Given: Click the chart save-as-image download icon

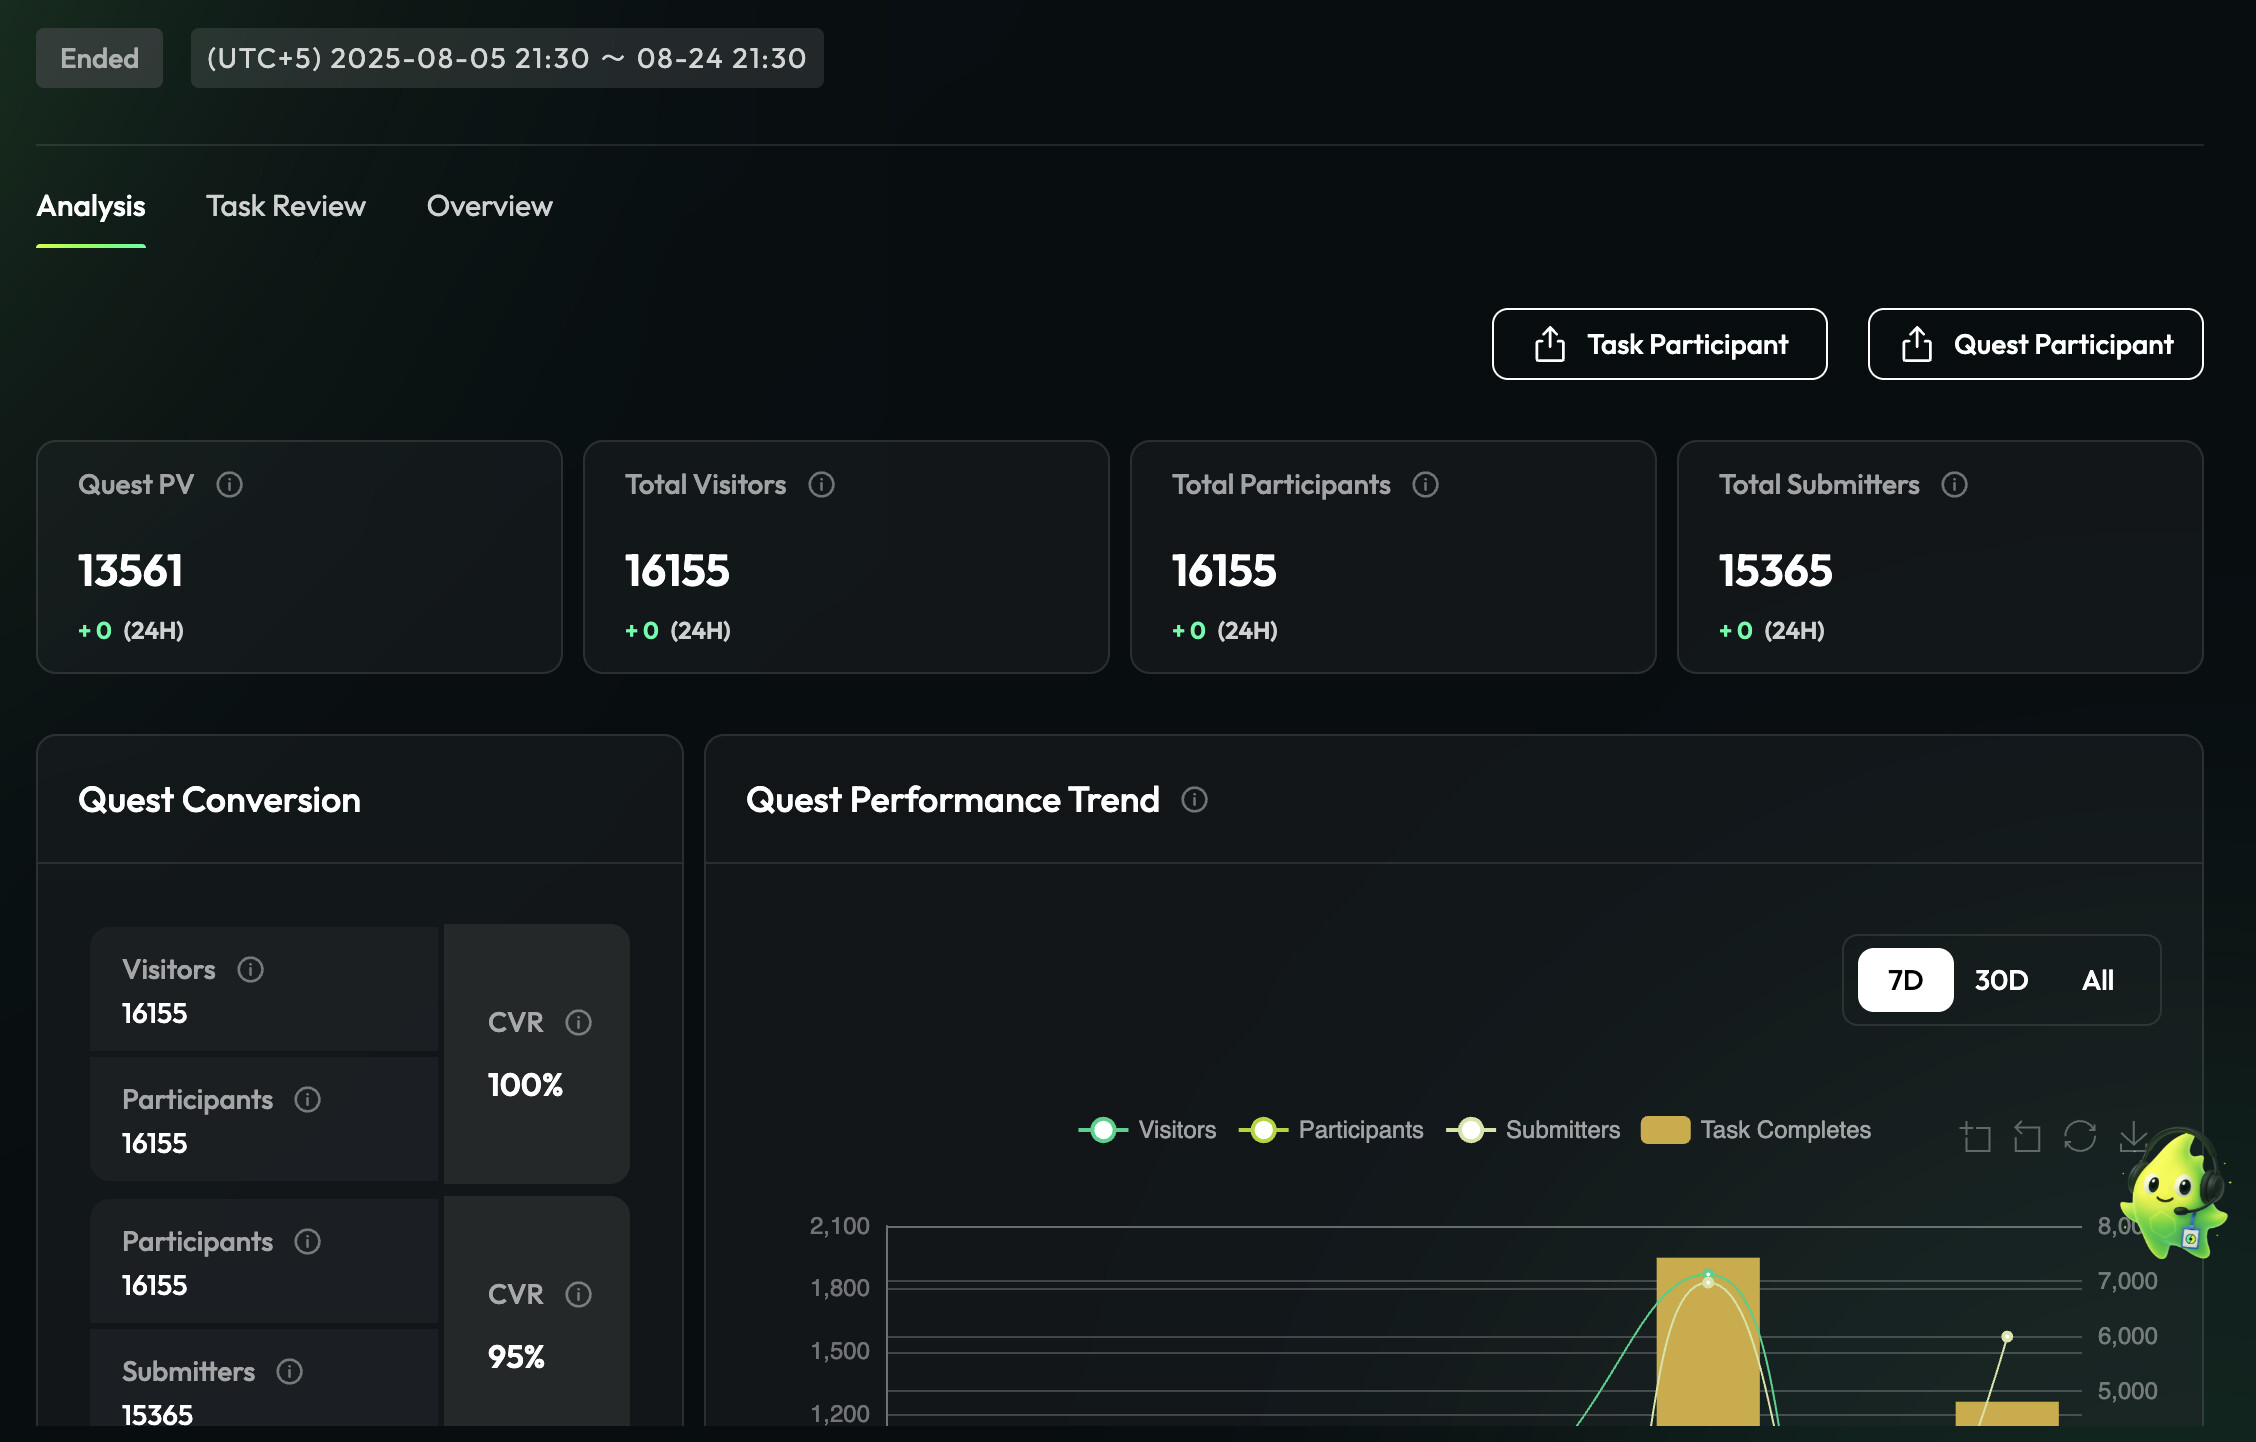Looking at the screenshot, I should pyautogui.click(x=2131, y=1135).
